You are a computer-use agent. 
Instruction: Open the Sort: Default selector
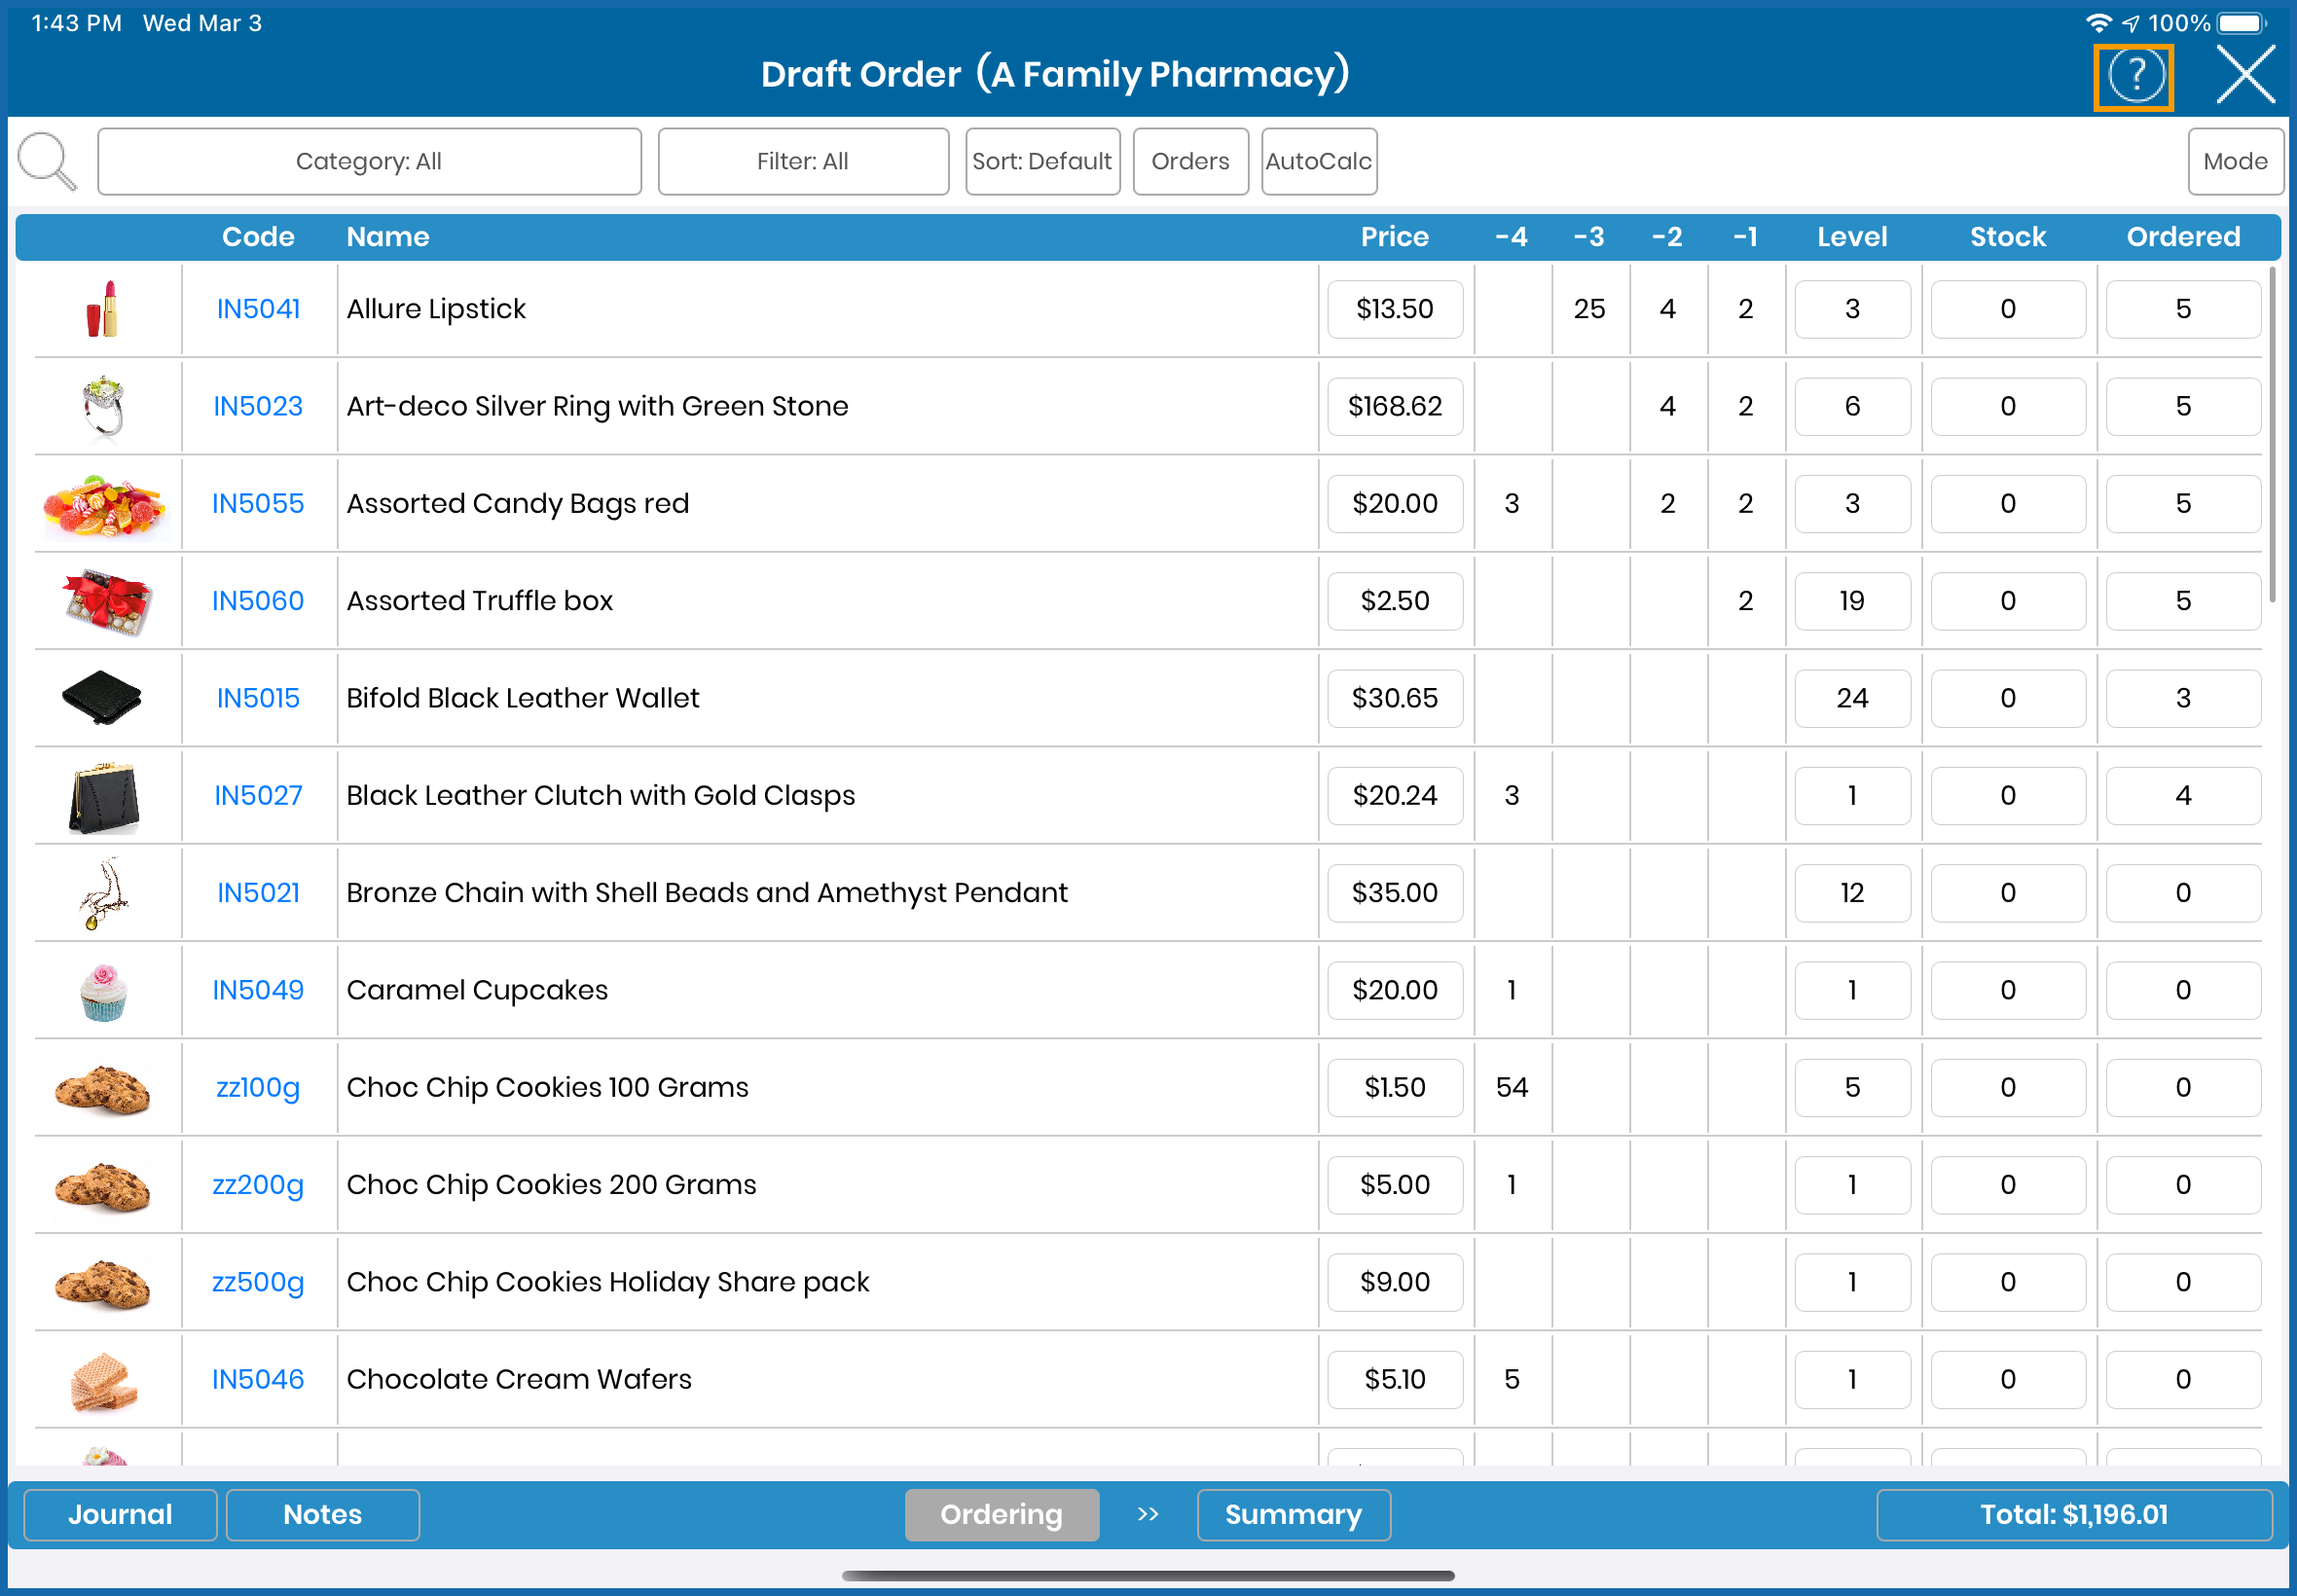(1041, 161)
